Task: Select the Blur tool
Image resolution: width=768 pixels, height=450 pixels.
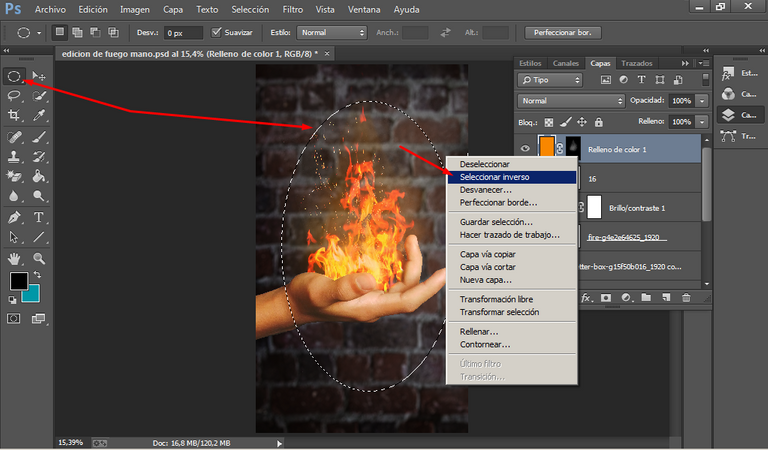Action: pos(14,196)
